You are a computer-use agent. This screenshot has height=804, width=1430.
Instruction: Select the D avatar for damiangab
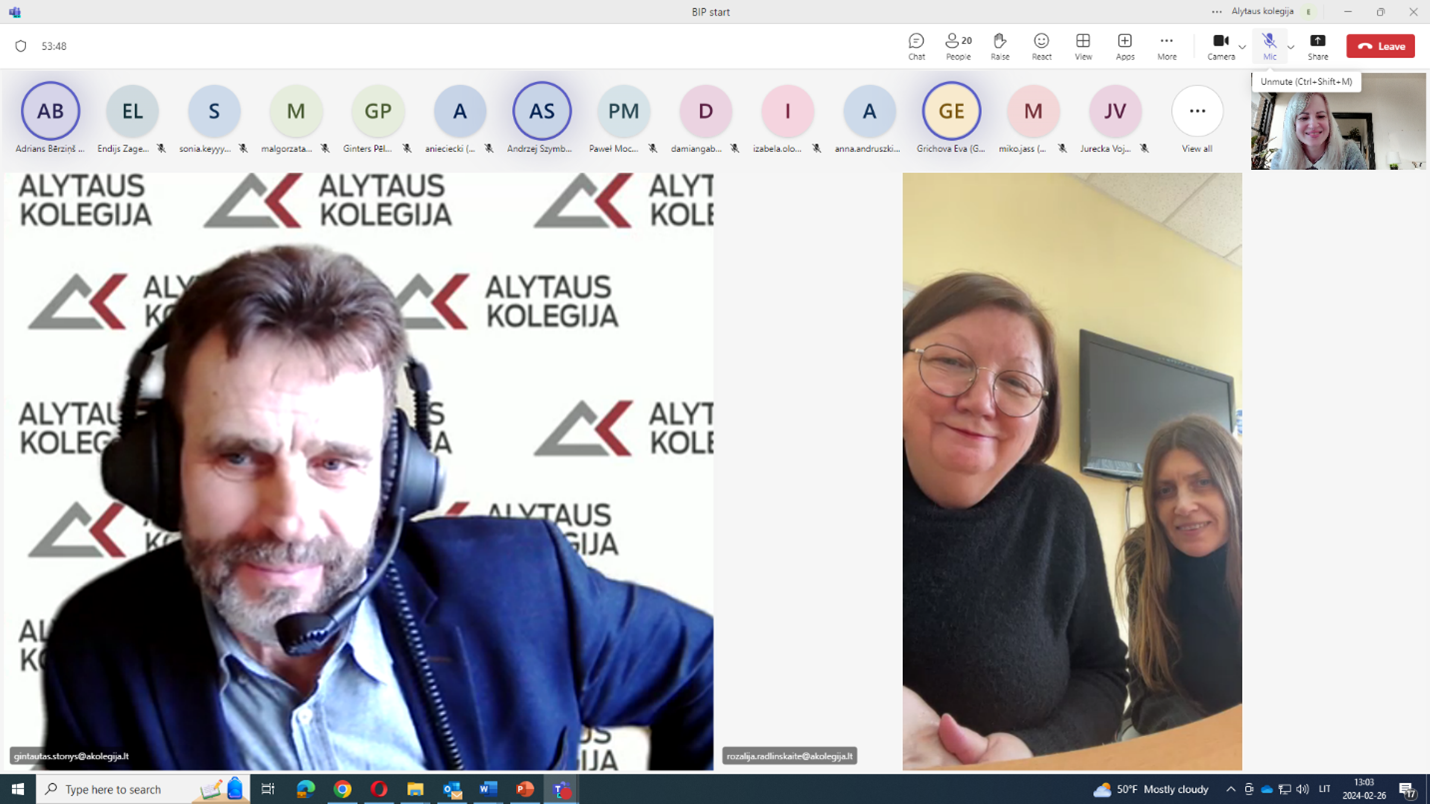click(706, 111)
